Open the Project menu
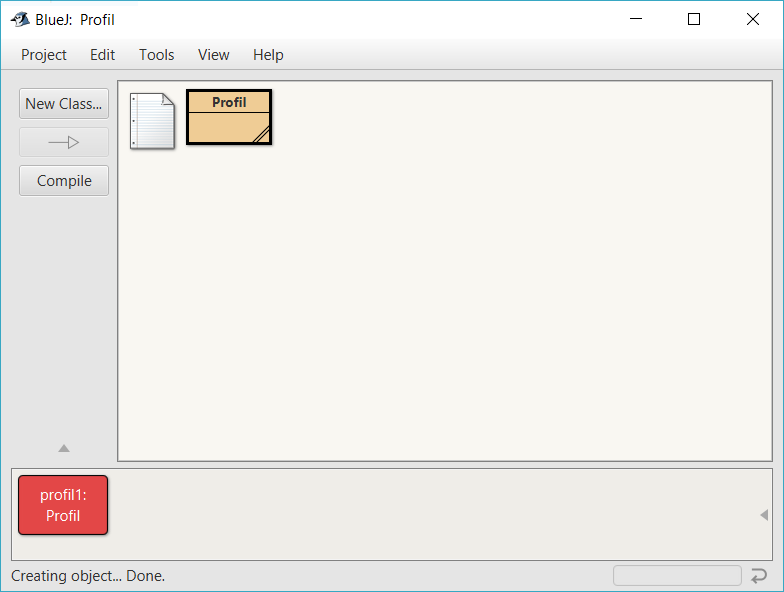Screen dimensions: 784x592 [x=44, y=54]
